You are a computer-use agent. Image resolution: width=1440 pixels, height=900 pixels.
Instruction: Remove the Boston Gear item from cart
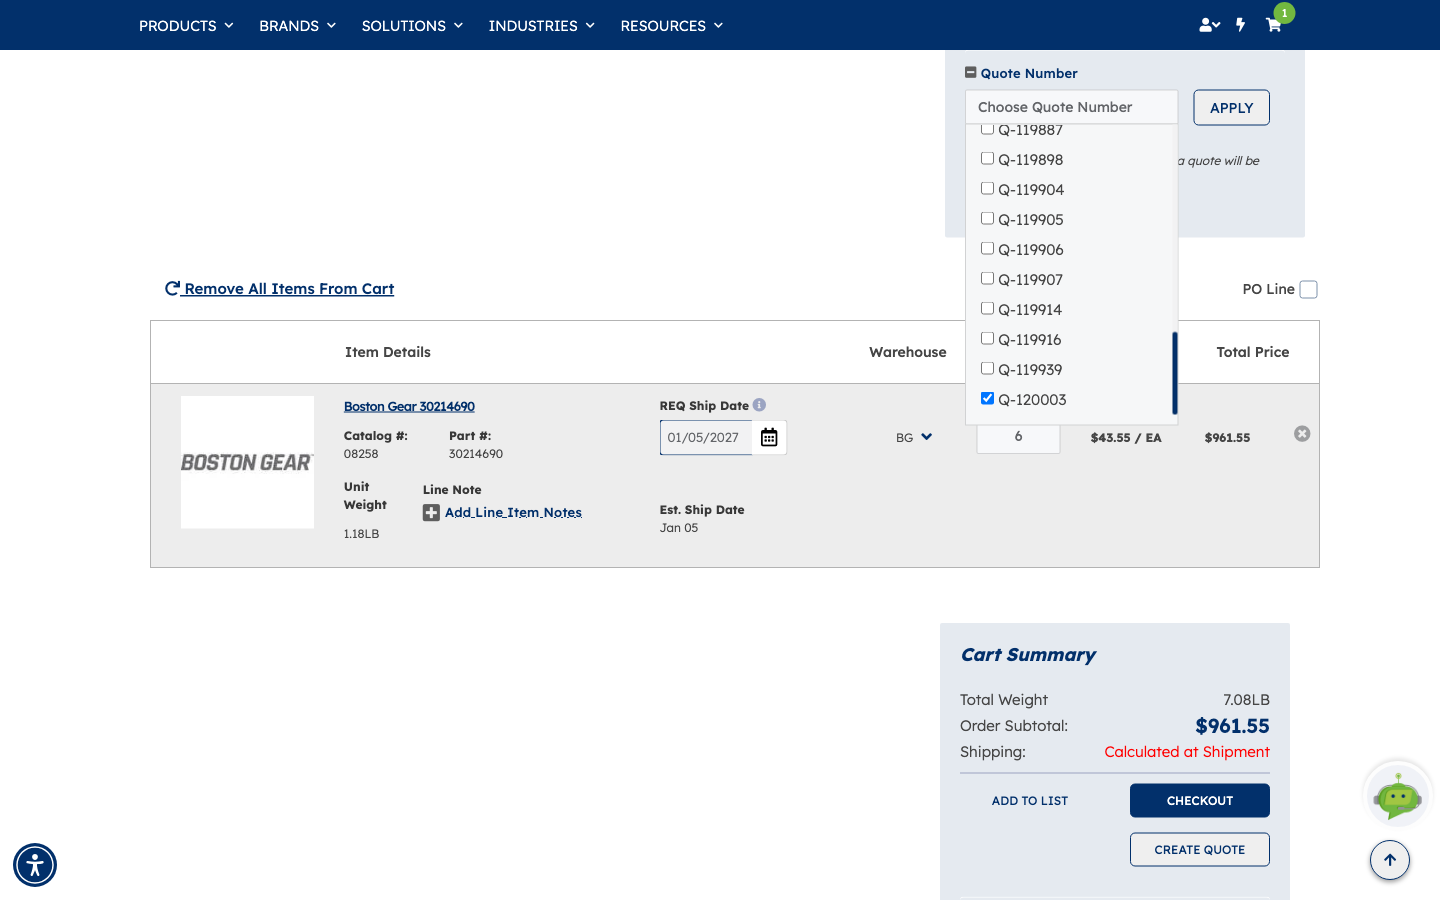[x=1302, y=434]
